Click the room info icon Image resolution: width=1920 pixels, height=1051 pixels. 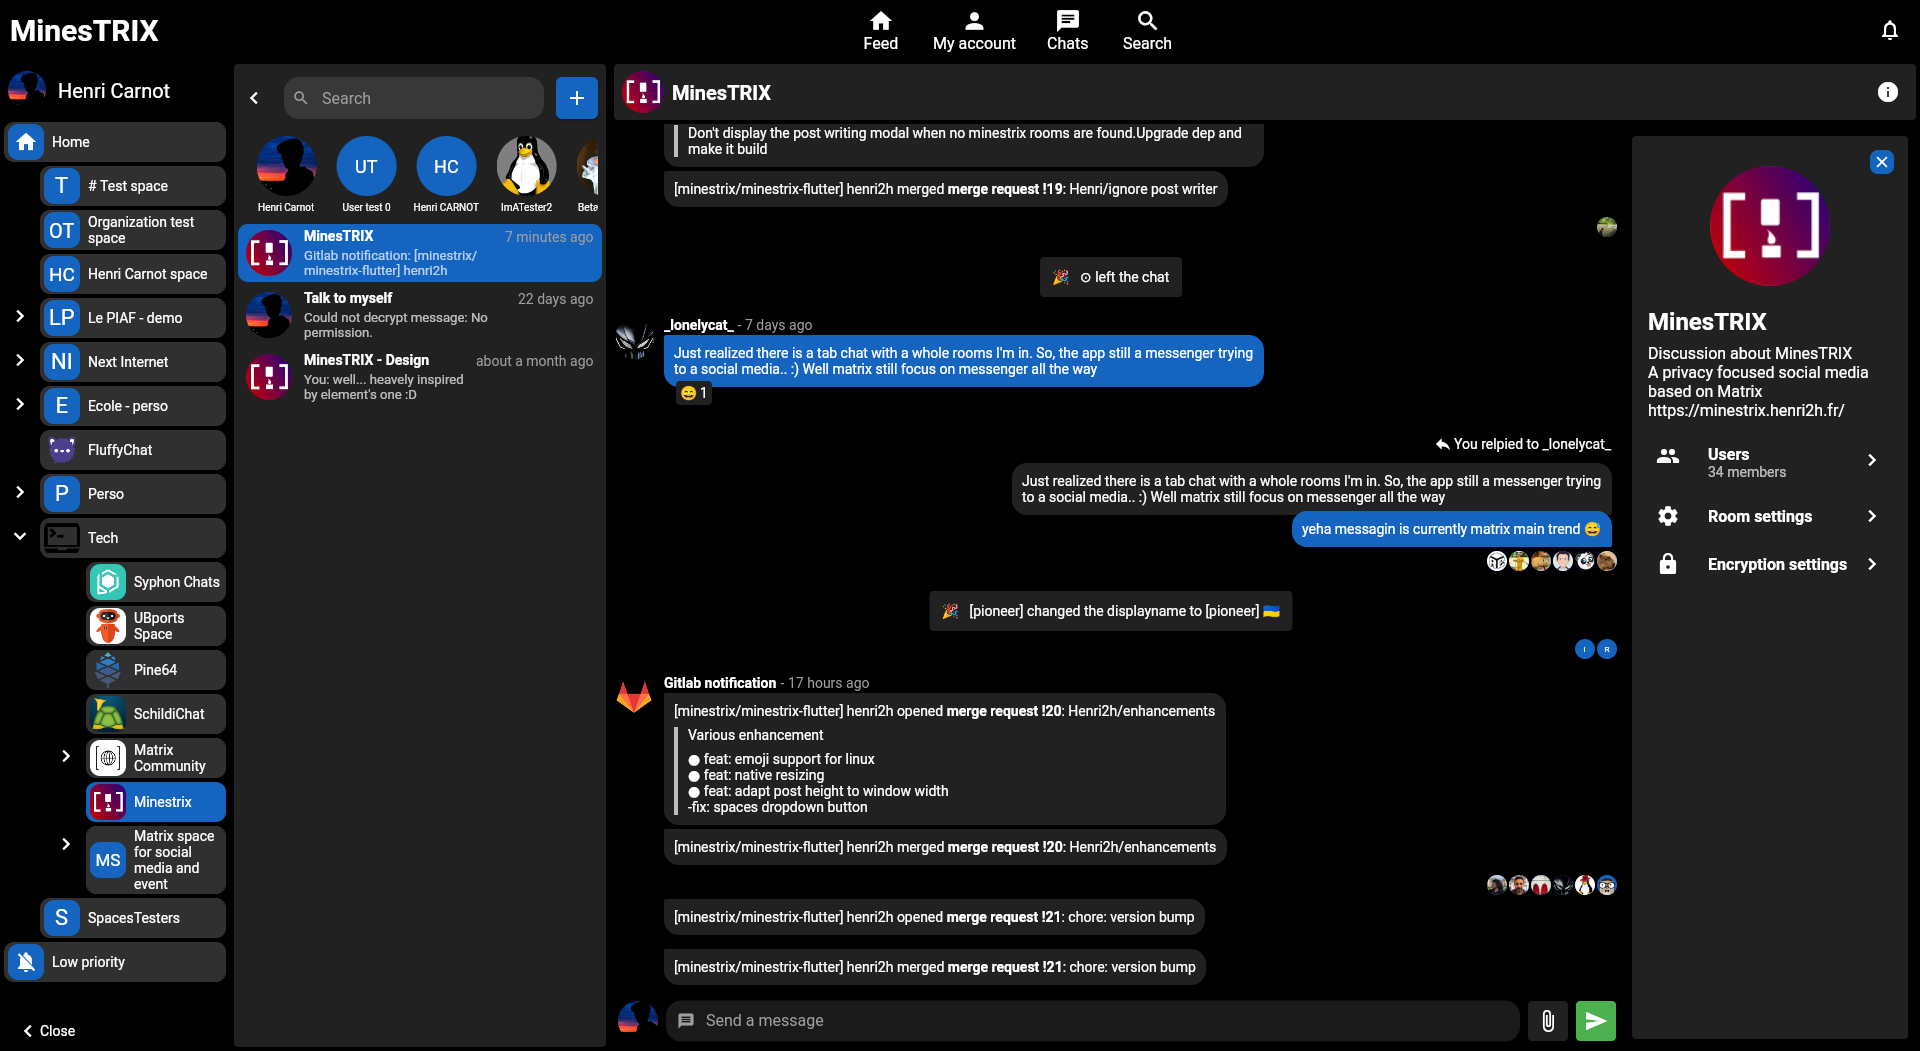1887,93
